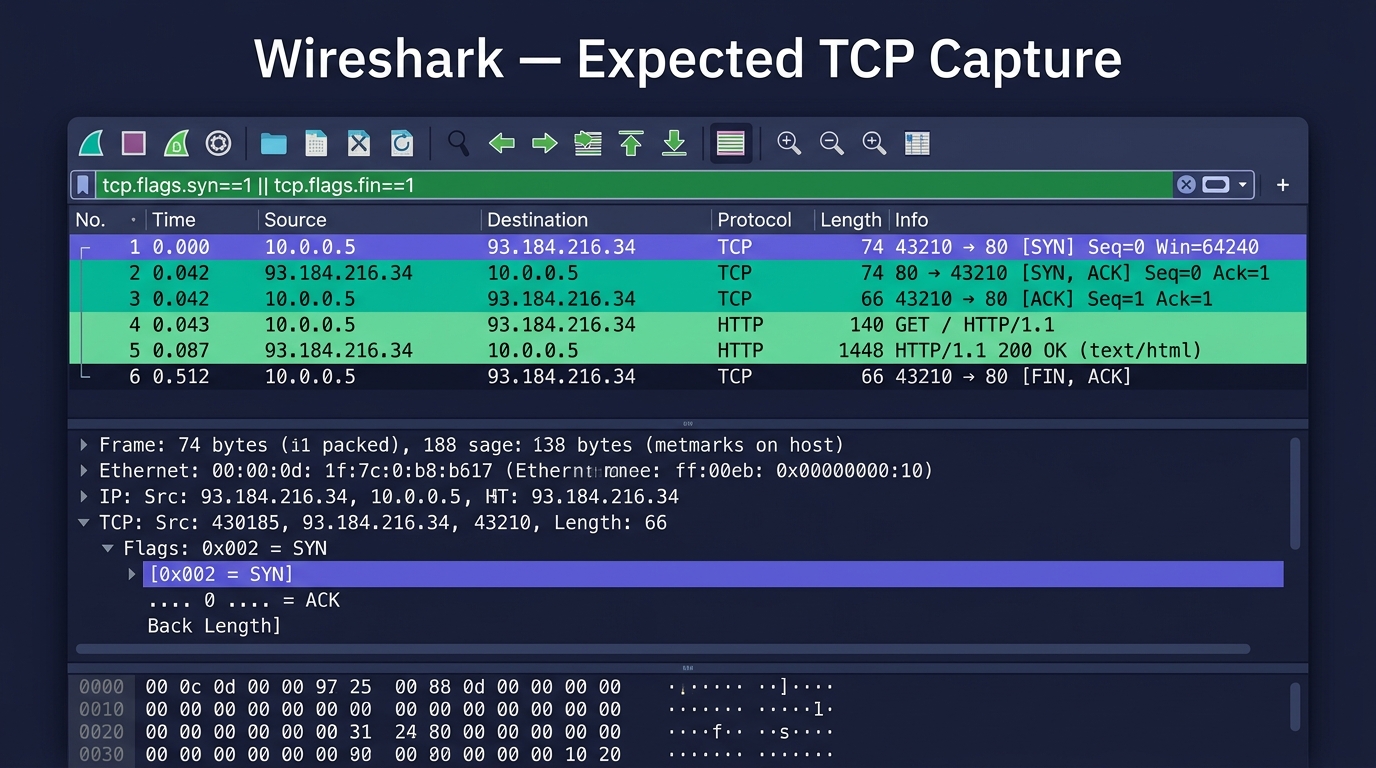Clear the display filter with X icon
This screenshot has width=1376, height=768.
coord(1186,185)
